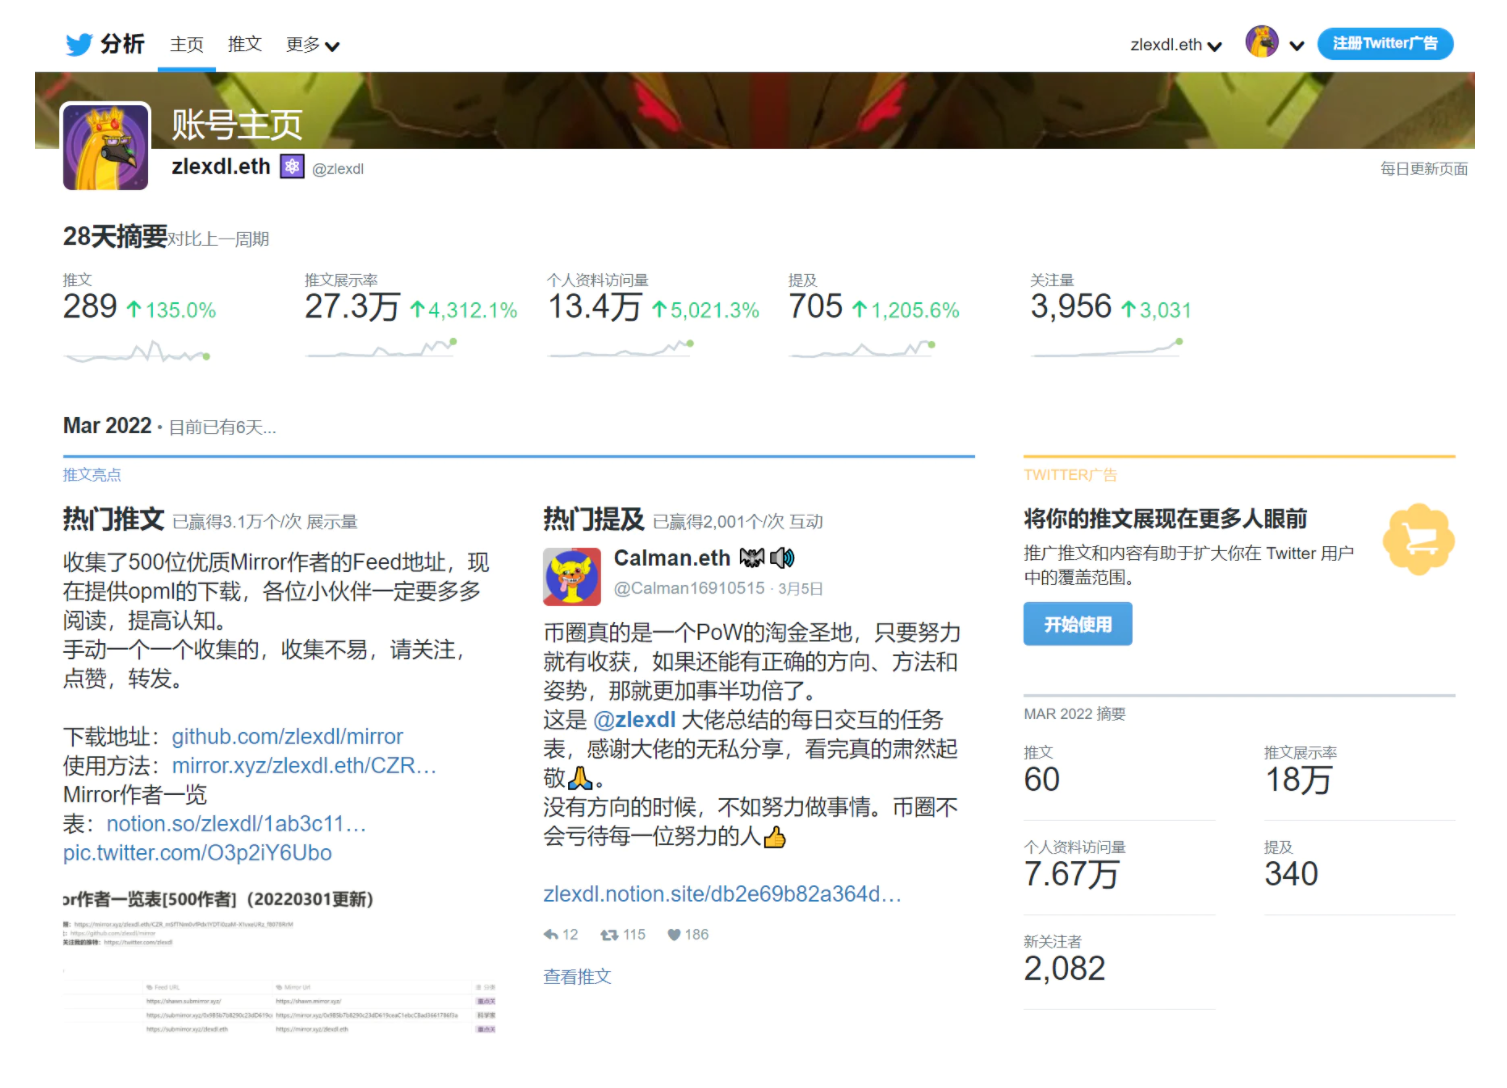Click the 3月5日 tweet date
Screen dimensions: 1507x1088
[801, 589]
